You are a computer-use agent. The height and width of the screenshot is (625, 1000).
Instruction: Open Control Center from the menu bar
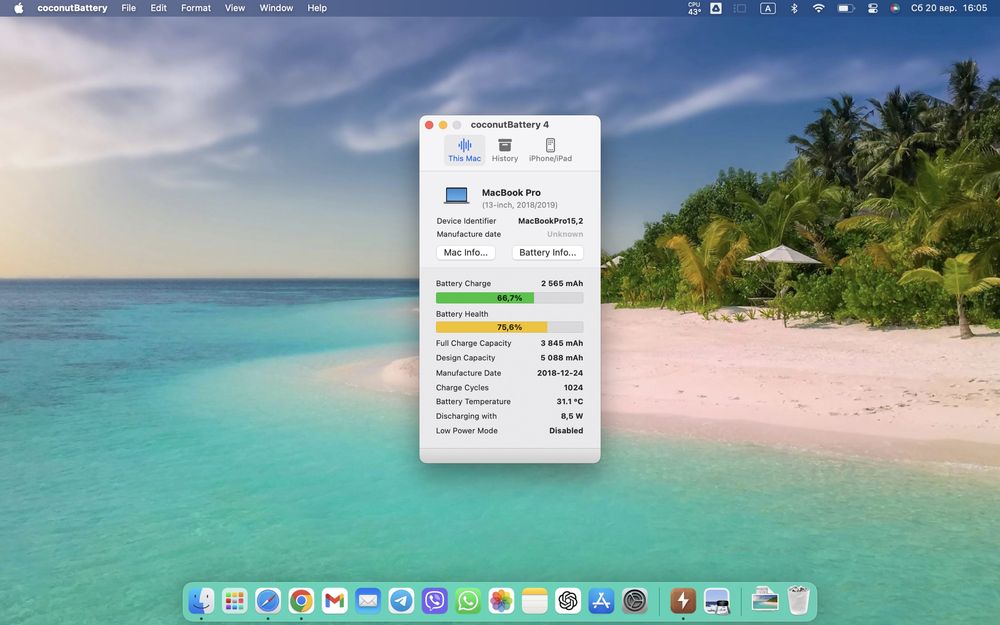(871, 8)
